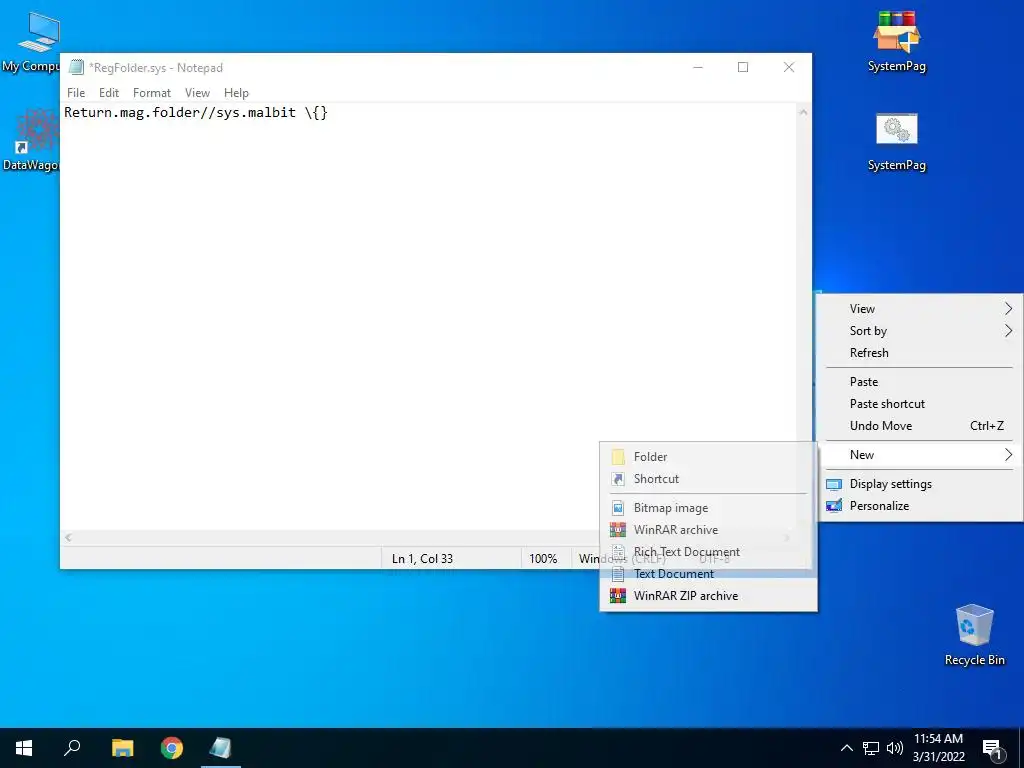The width and height of the screenshot is (1024, 768).
Task: Click the taskbar clock showing 11:54 AM
Action: point(938,748)
